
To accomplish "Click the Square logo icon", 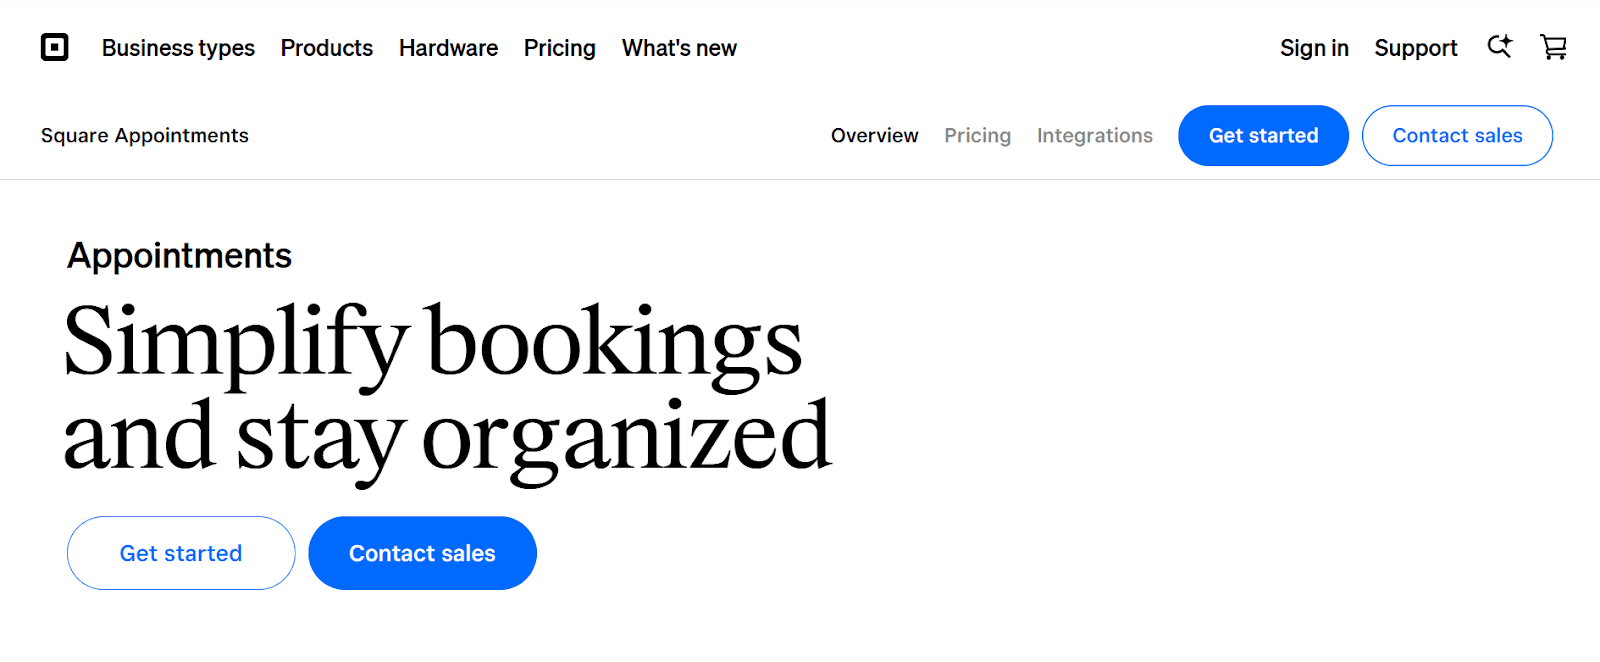I will tap(54, 47).
